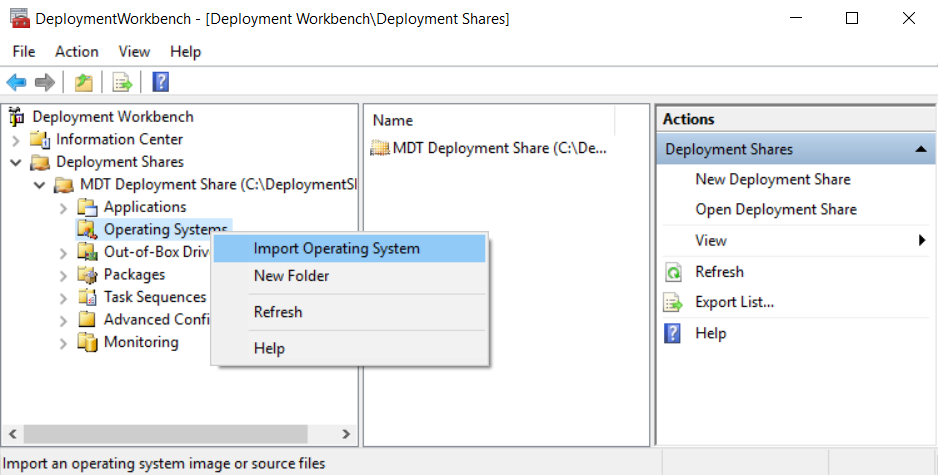Click the Up one level folder icon
Screen dimensions: 938x475
click(x=83, y=82)
